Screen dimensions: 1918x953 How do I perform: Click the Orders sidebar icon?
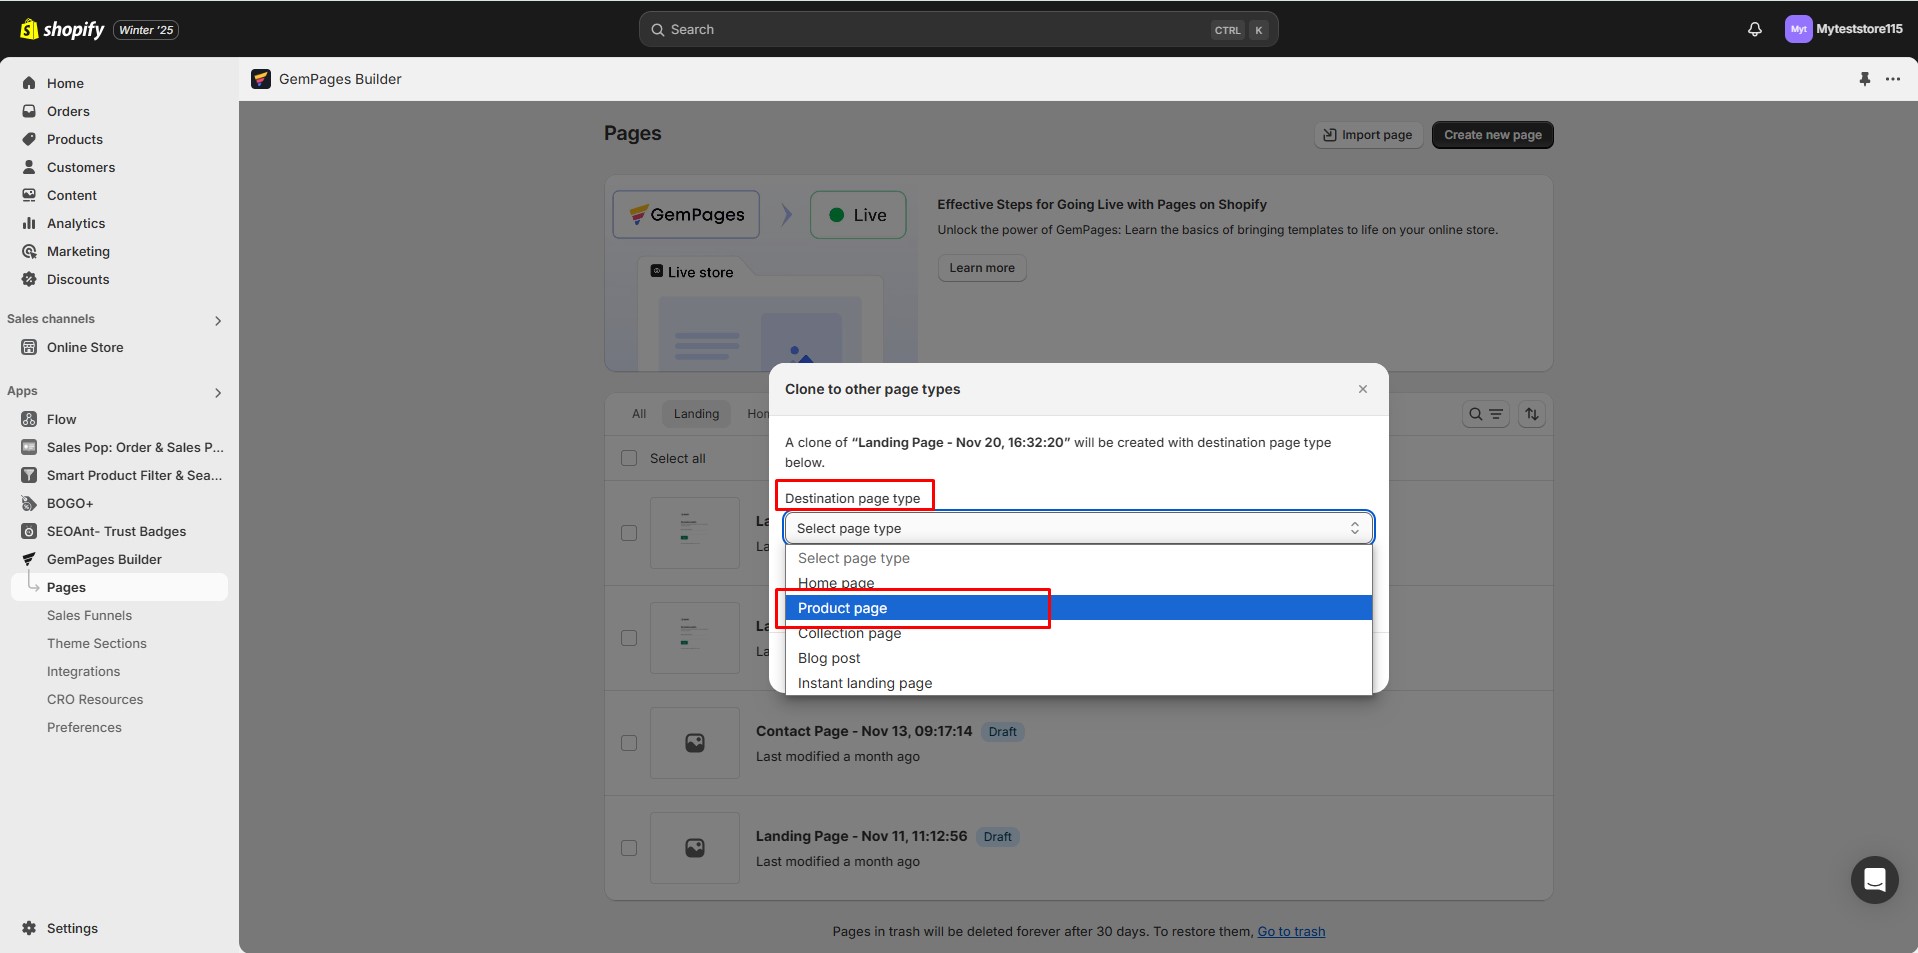tap(29, 111)
